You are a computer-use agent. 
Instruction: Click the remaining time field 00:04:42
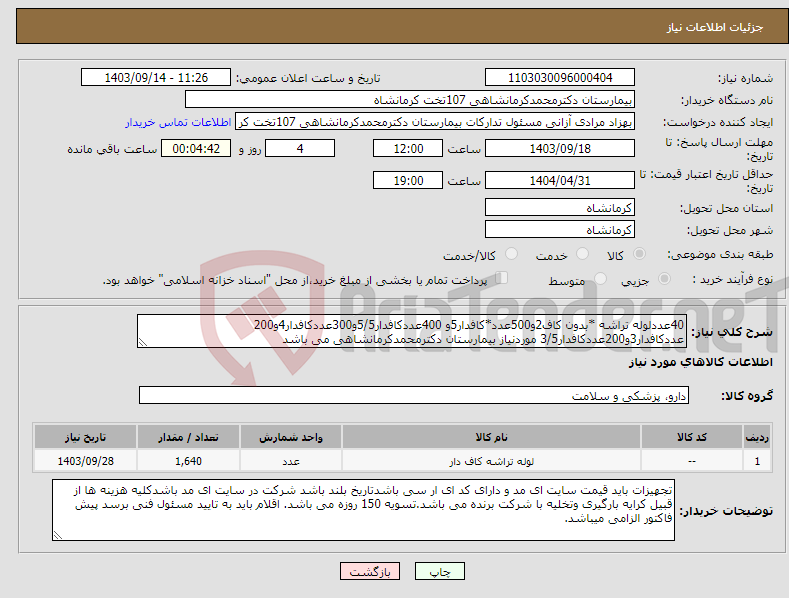(x=196, y=148)
